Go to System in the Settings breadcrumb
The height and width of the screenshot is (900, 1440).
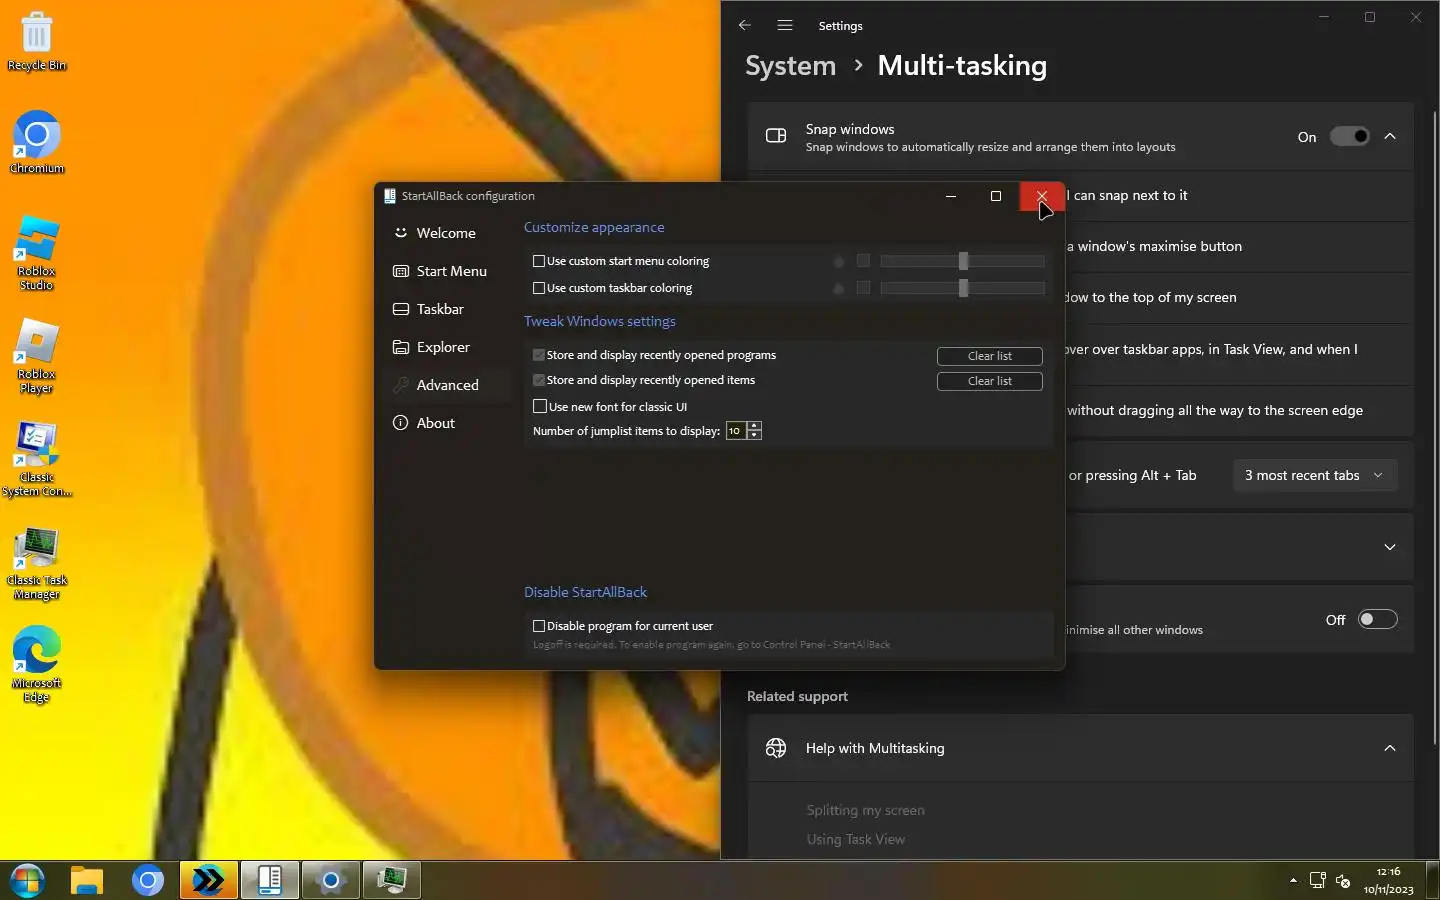(791, 66)
